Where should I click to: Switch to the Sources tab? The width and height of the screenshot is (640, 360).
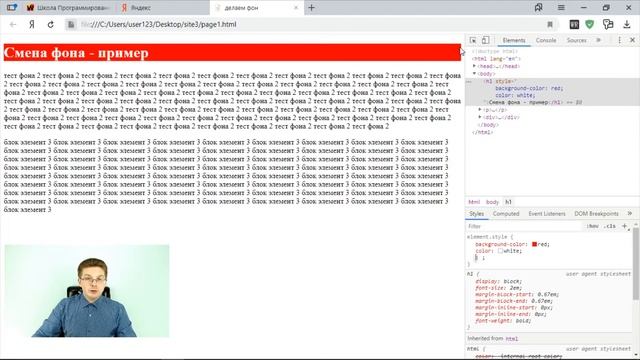(576, 40)
